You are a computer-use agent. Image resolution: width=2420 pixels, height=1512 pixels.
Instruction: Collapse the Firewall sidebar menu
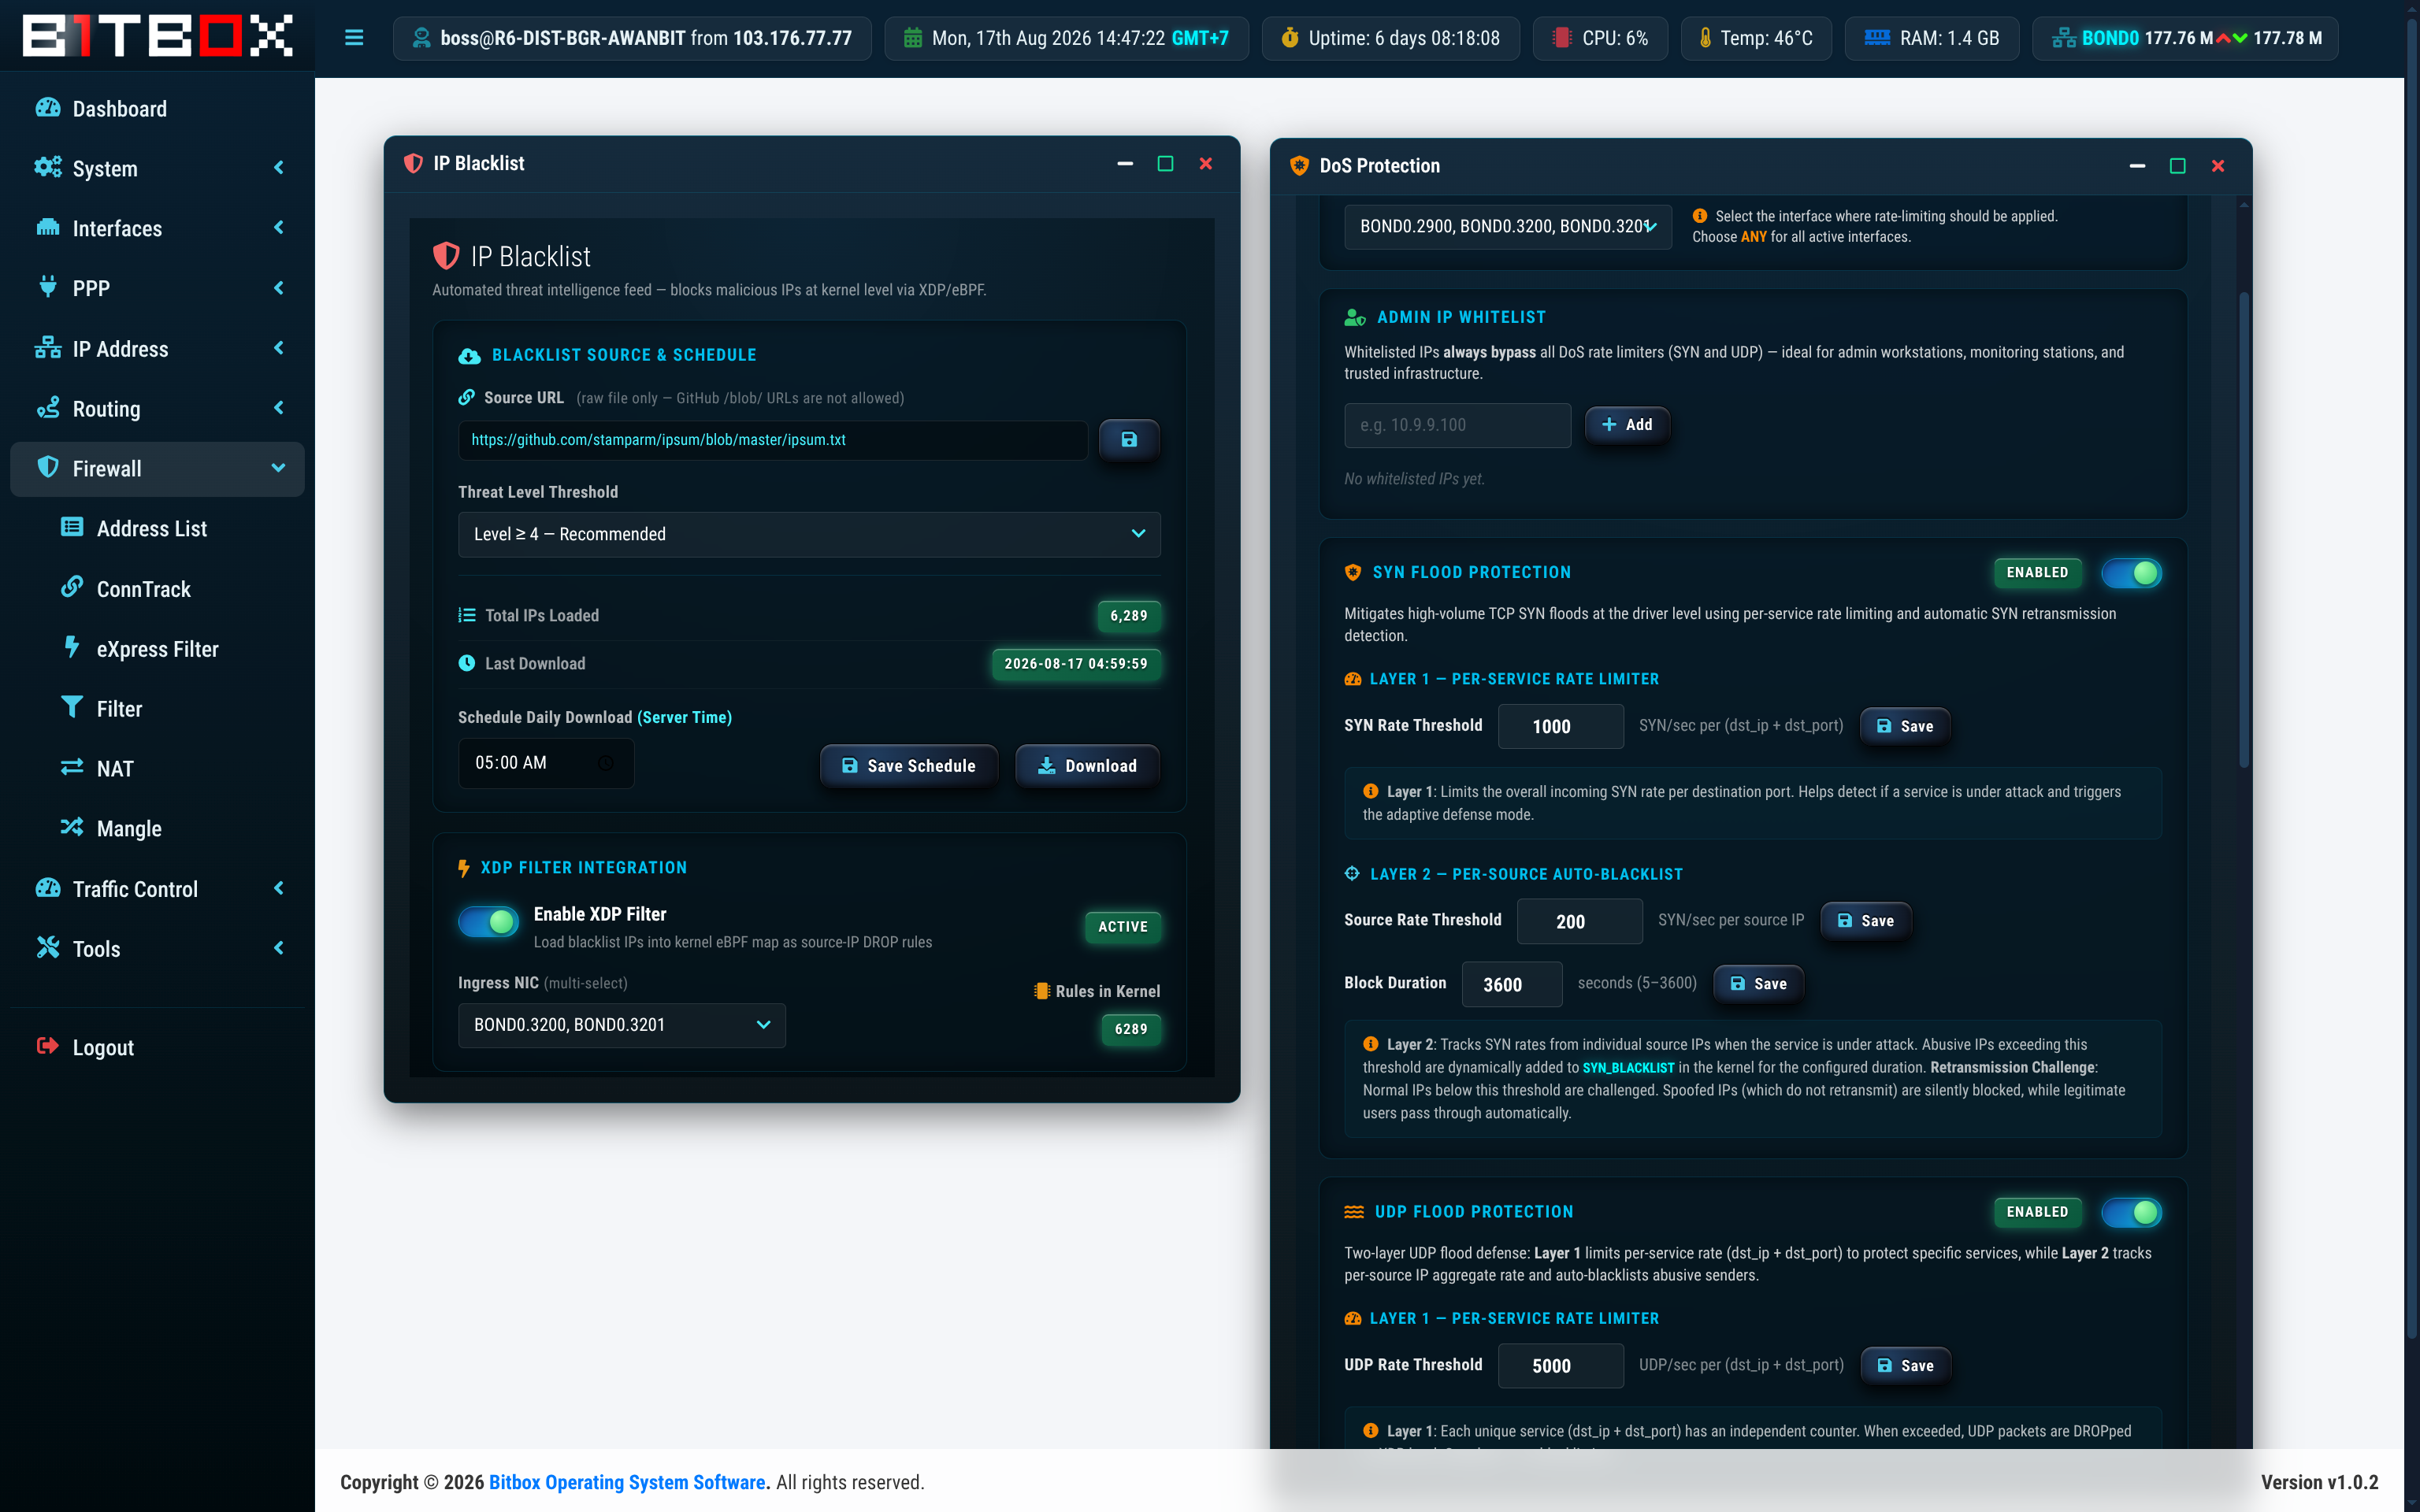pos(157,469)
